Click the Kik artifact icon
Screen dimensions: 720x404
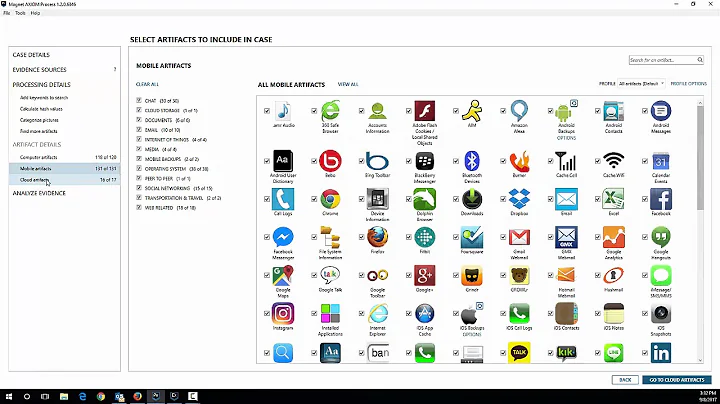(566, 353)
